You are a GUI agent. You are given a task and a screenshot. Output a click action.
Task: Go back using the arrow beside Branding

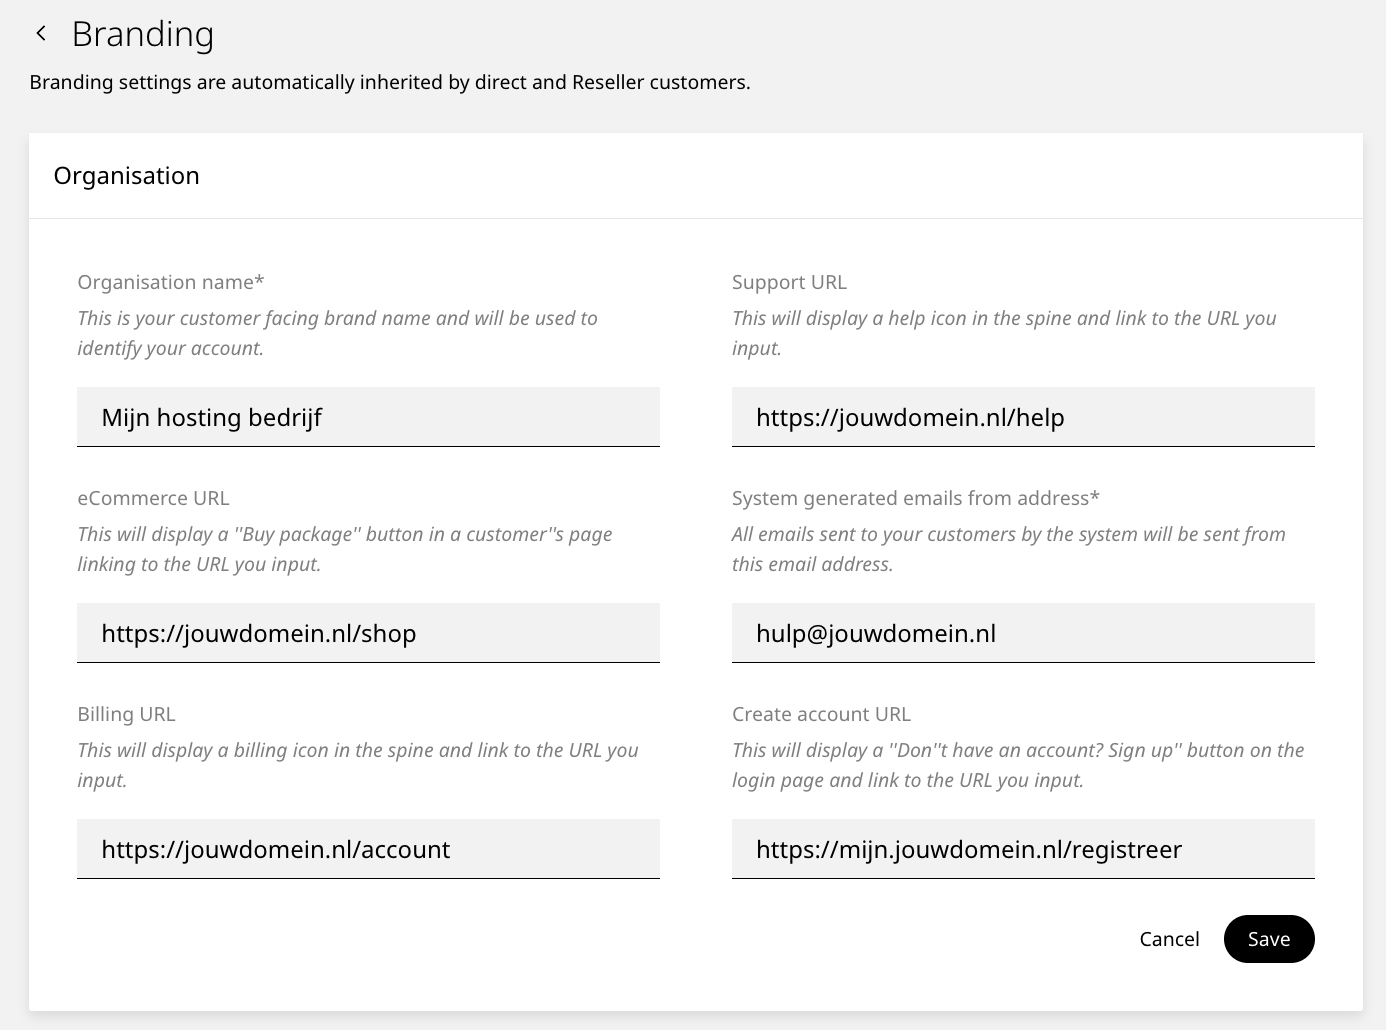41,34
